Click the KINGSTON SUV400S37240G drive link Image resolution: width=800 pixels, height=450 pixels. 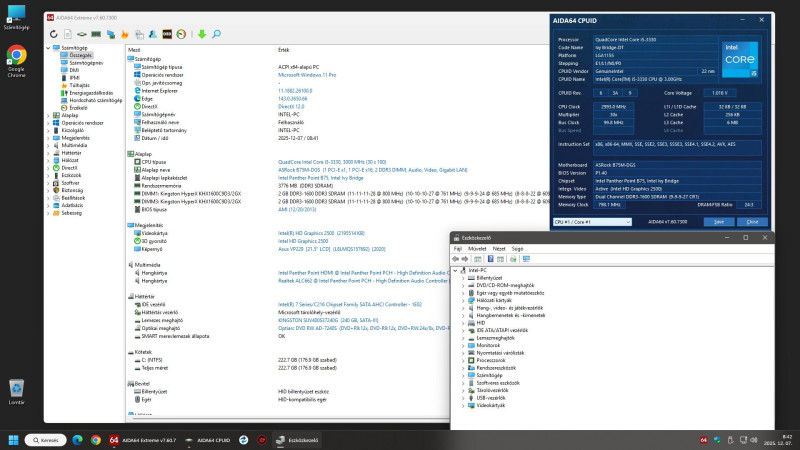point(328,320)
